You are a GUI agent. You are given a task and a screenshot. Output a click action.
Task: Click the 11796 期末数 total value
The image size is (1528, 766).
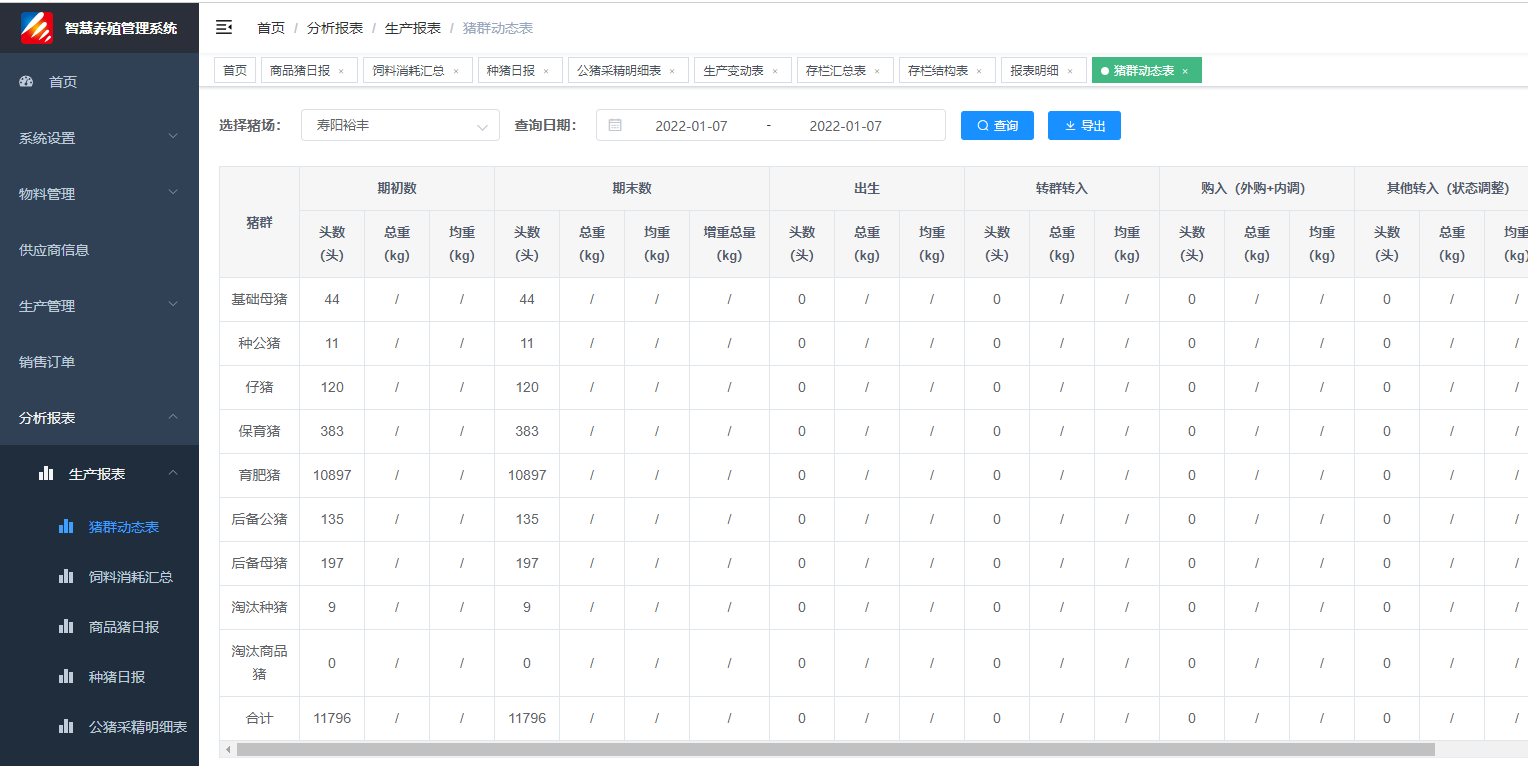pos(527,718)
